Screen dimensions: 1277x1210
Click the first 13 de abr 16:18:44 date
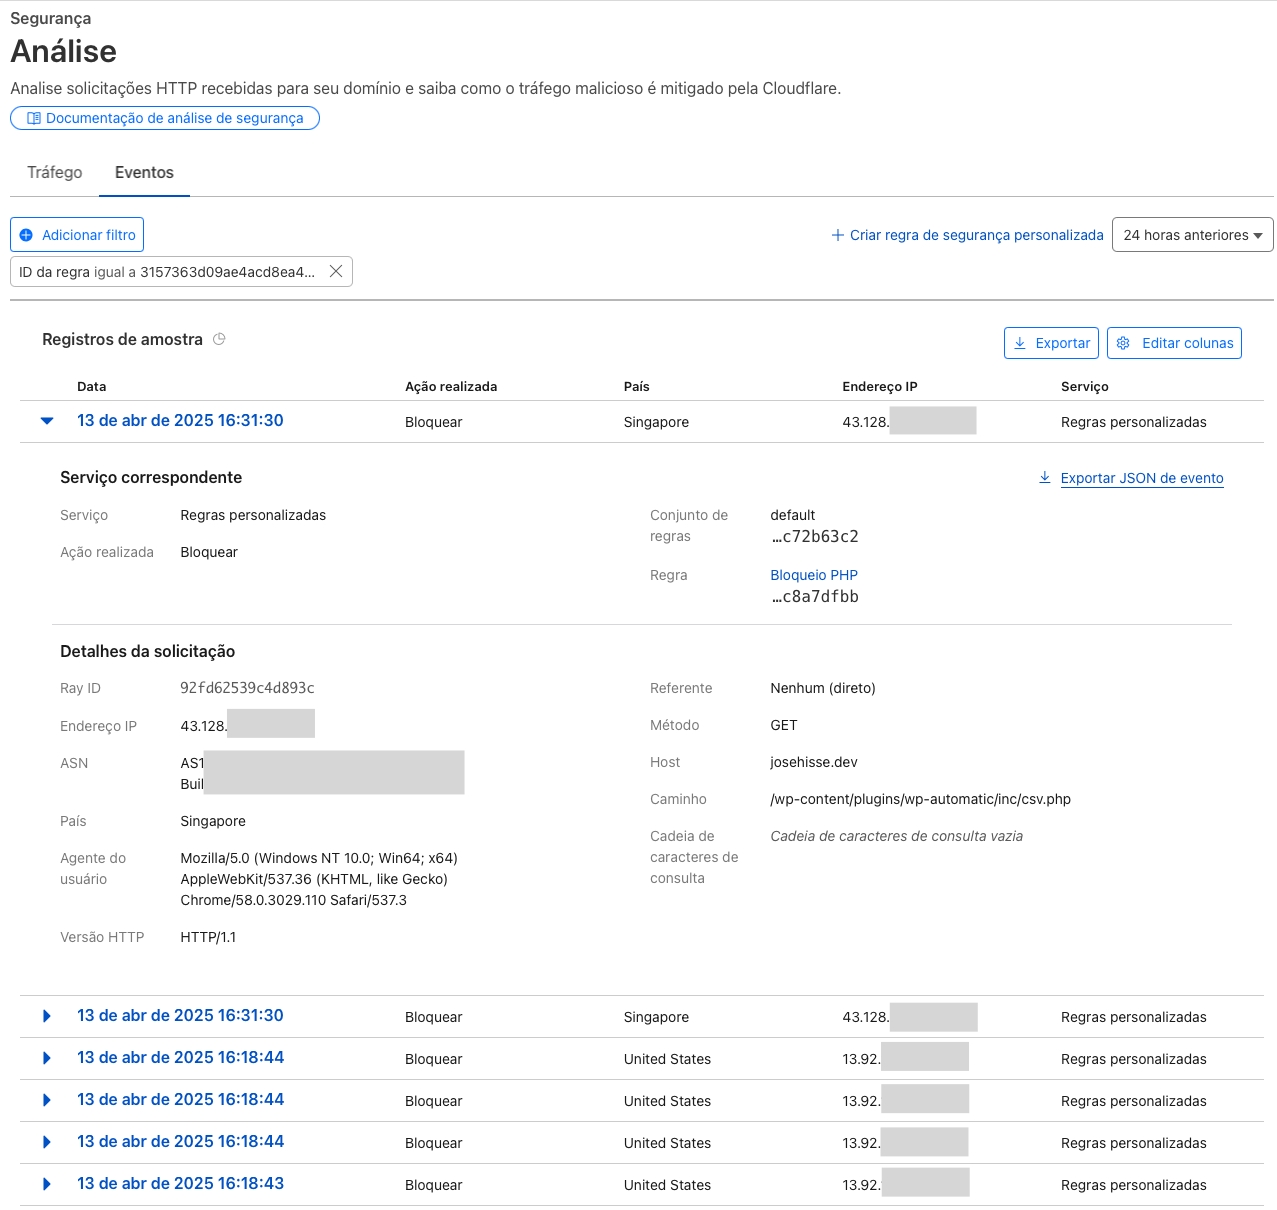pyautogui.click(x=181, y=1057)
